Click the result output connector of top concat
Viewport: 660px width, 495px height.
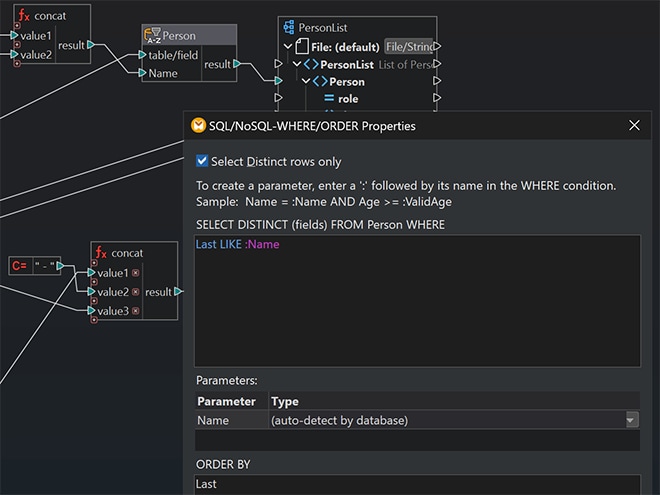tap(90, 45)
